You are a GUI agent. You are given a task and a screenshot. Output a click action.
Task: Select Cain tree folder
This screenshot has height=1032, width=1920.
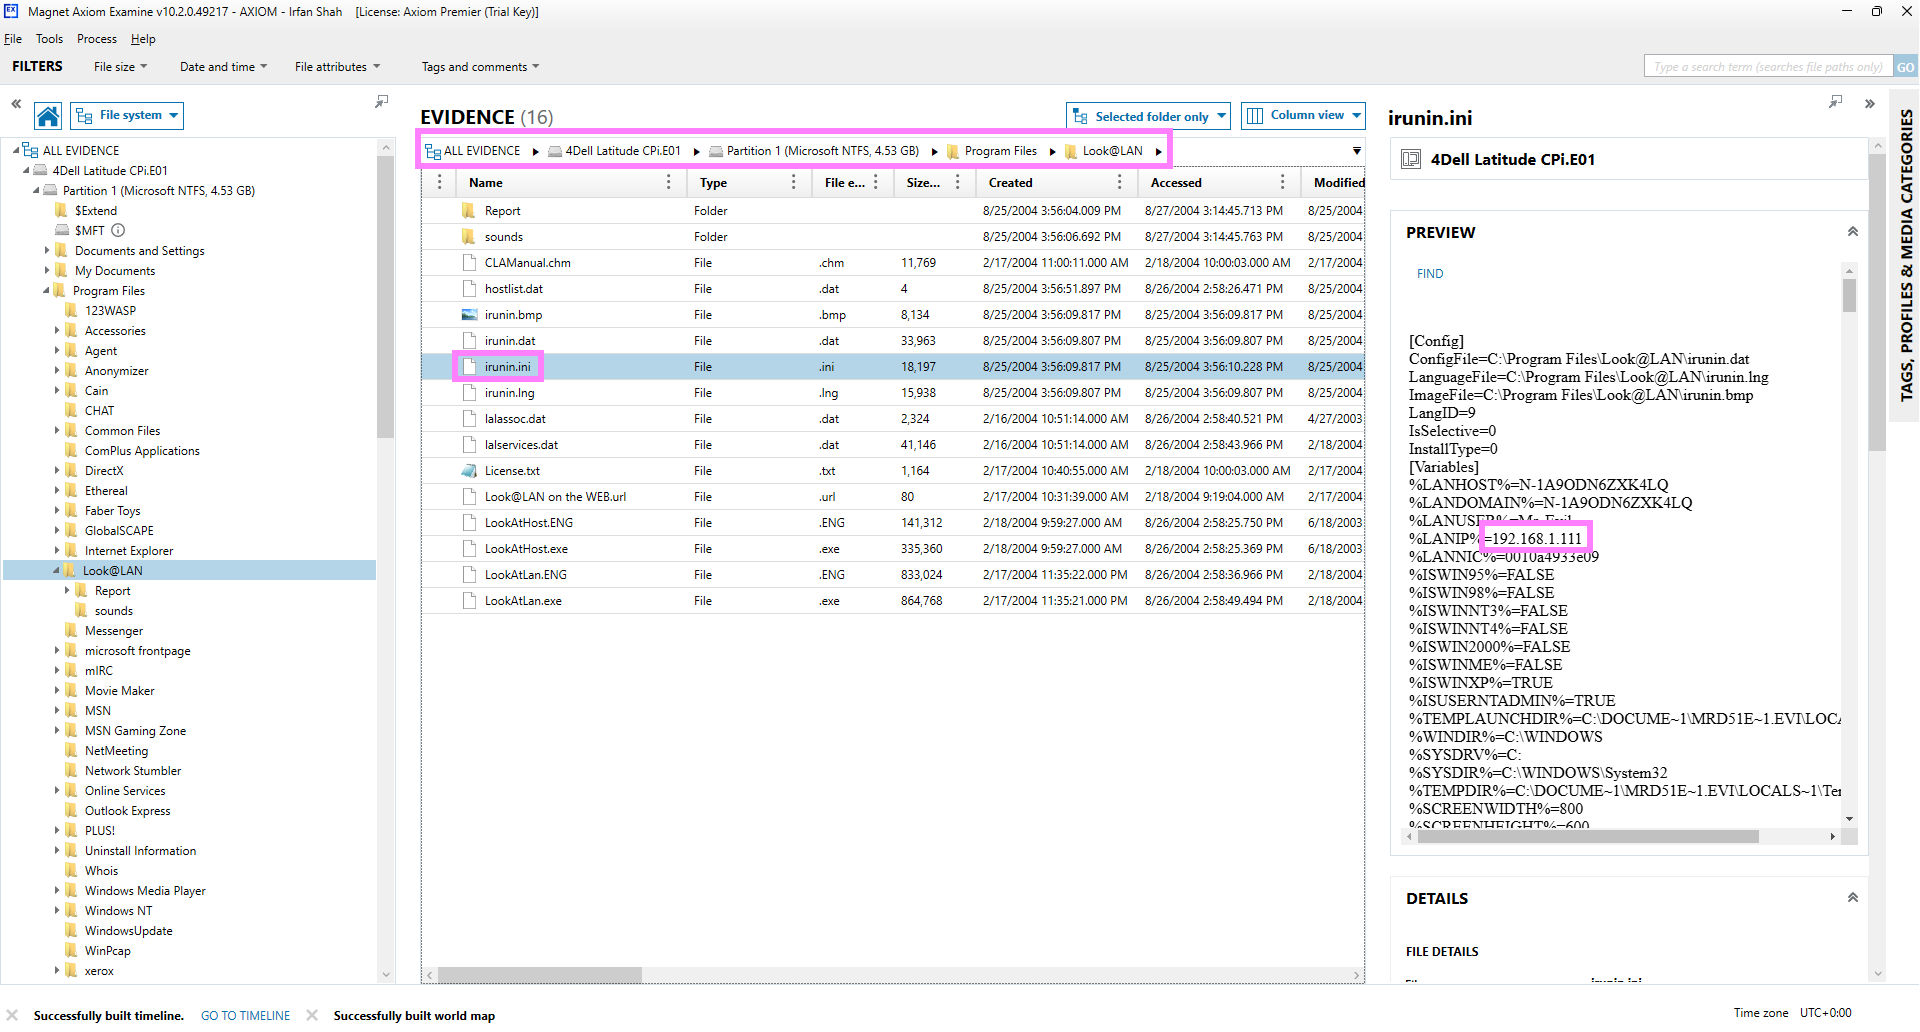point(96,390)
